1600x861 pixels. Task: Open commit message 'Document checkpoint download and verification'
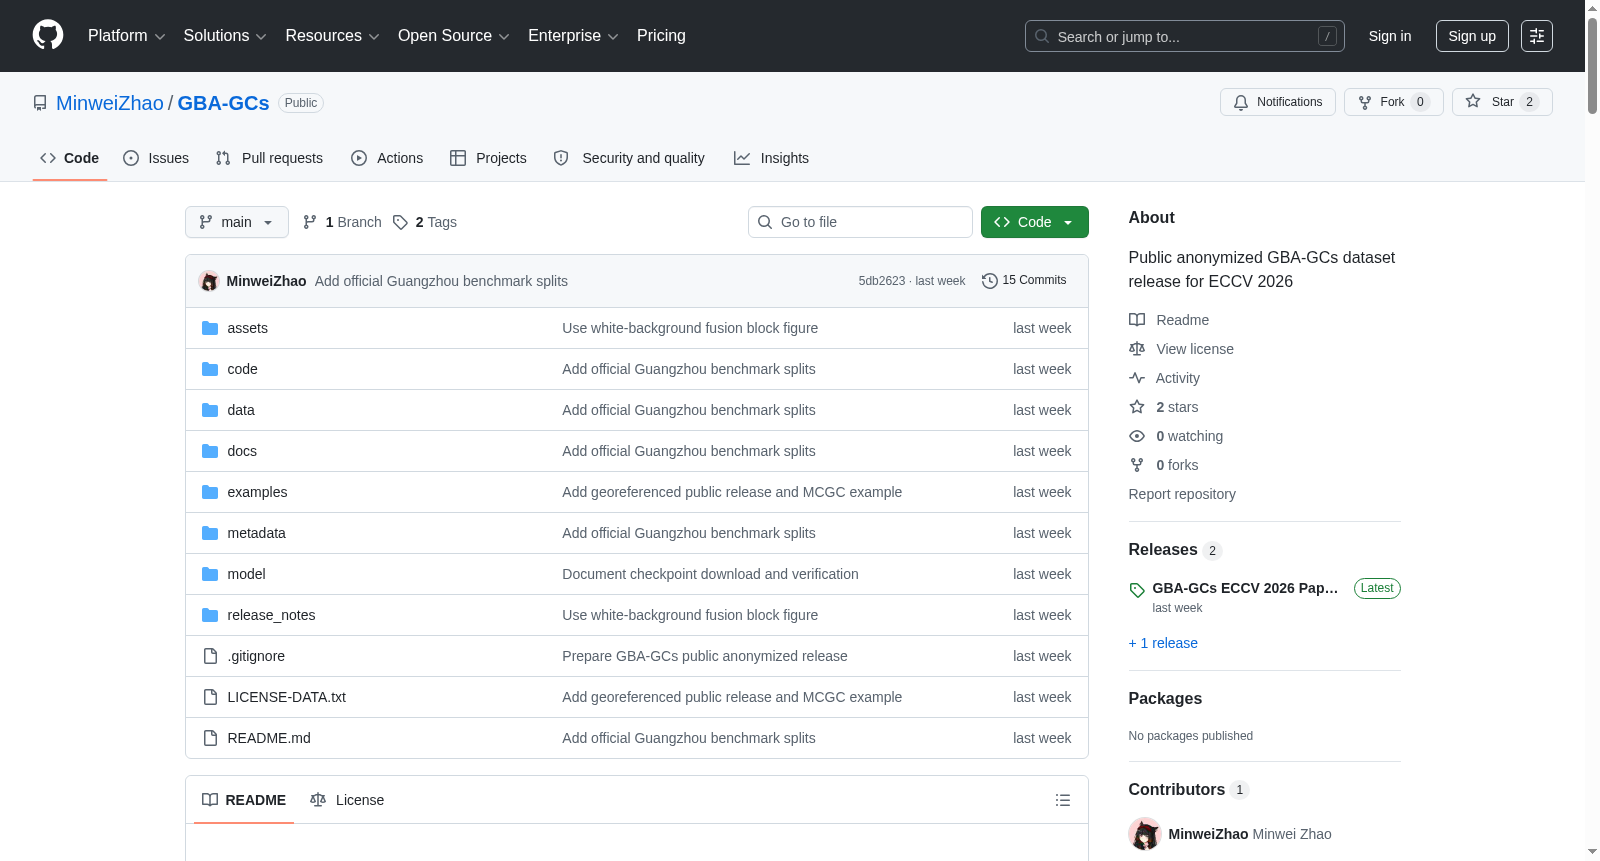click(710, 574)
